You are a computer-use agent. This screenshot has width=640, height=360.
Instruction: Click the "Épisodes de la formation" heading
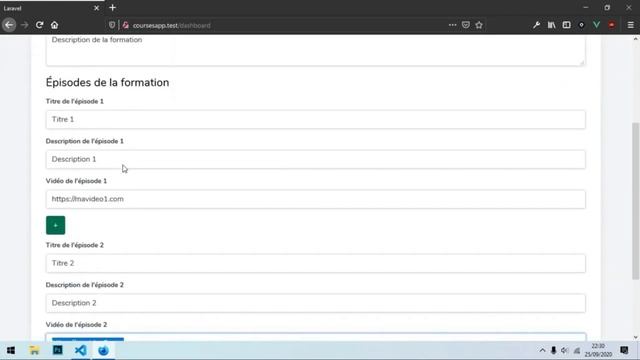(107, 82)
